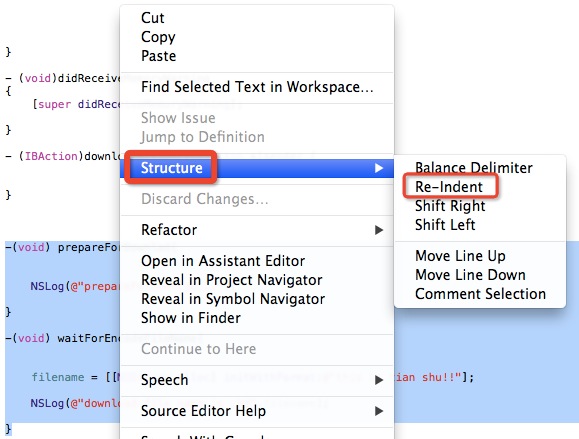
Task: Expand the Refactor submenu arrow
Action: pos(379,230)
